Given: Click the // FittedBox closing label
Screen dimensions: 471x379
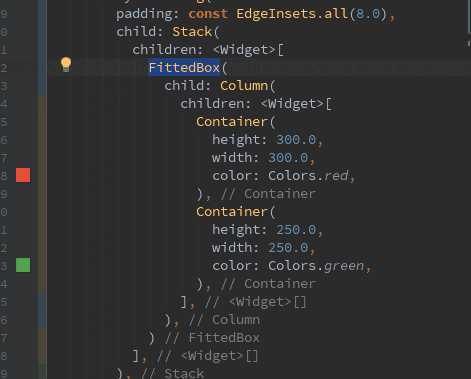Looking at the screenshot, I should [x=212, y=338].
